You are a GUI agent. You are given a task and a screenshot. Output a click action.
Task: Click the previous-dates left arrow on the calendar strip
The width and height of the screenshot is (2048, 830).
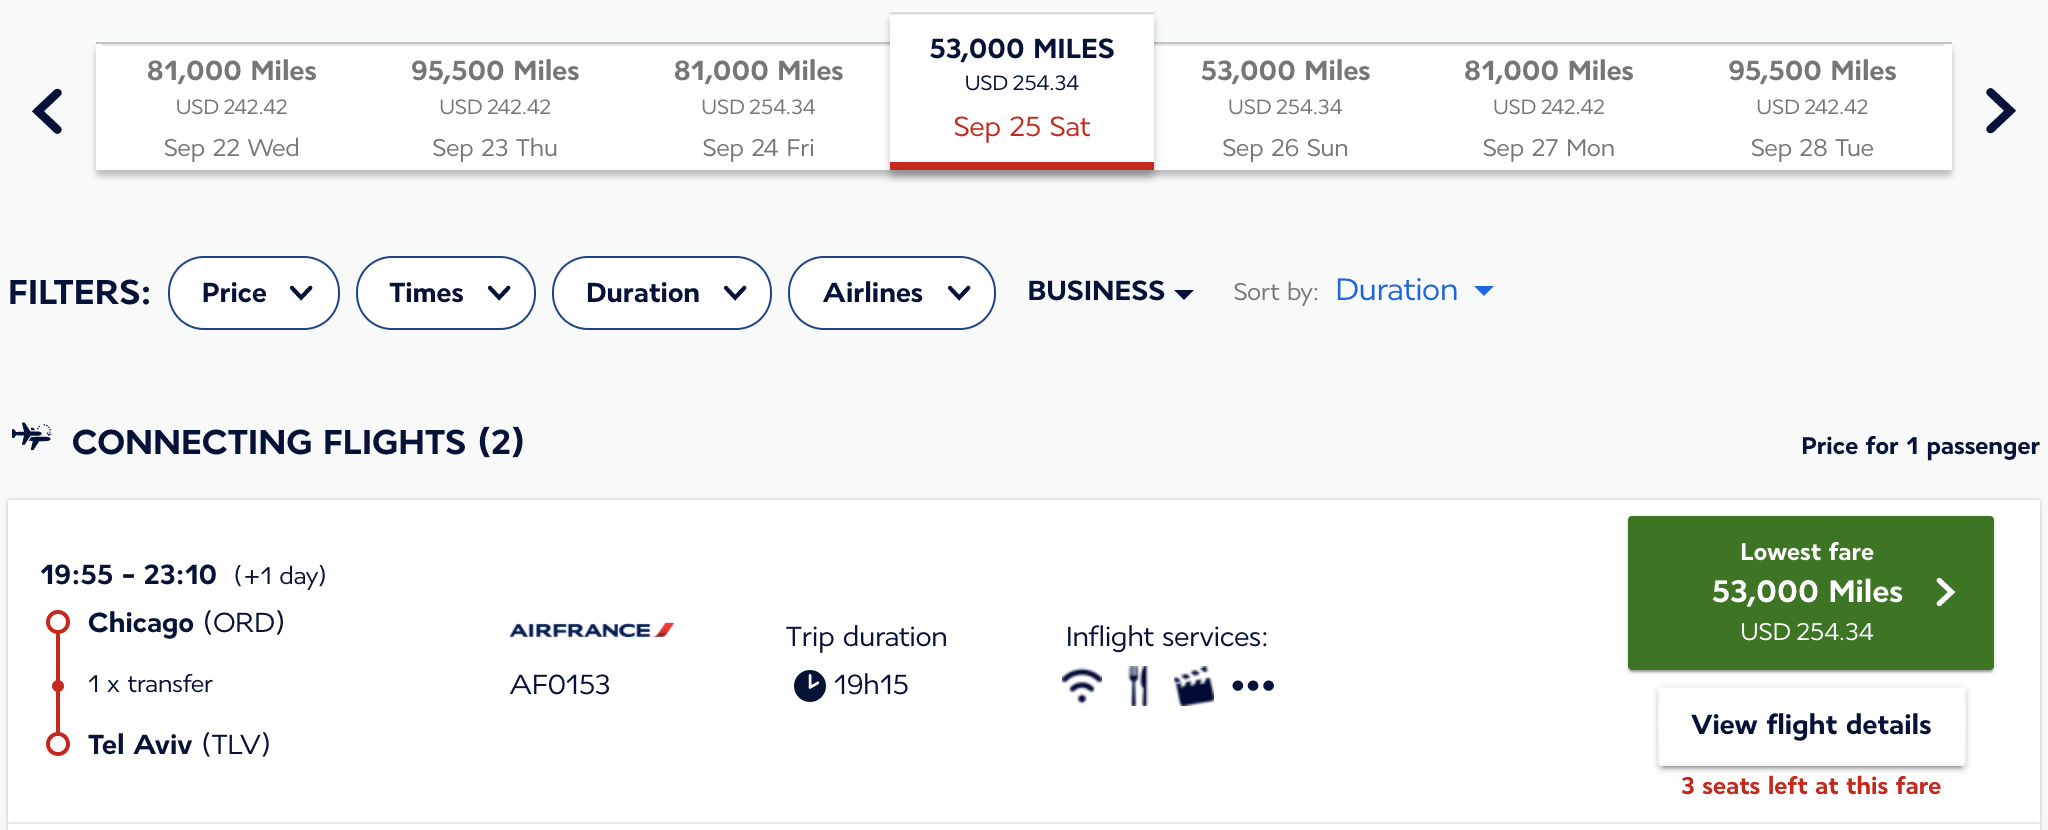(49, 109)
